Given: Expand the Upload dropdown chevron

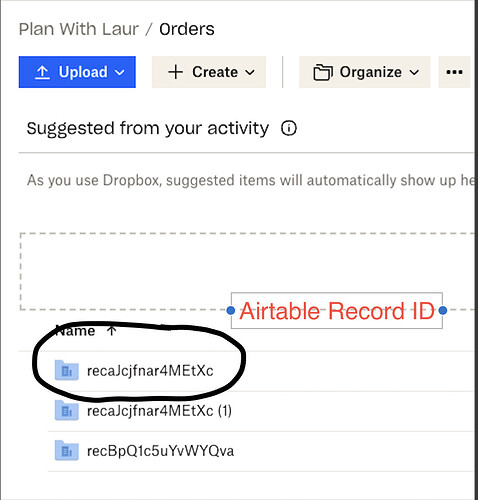Looking at the screenshot, I should [120, 72].
